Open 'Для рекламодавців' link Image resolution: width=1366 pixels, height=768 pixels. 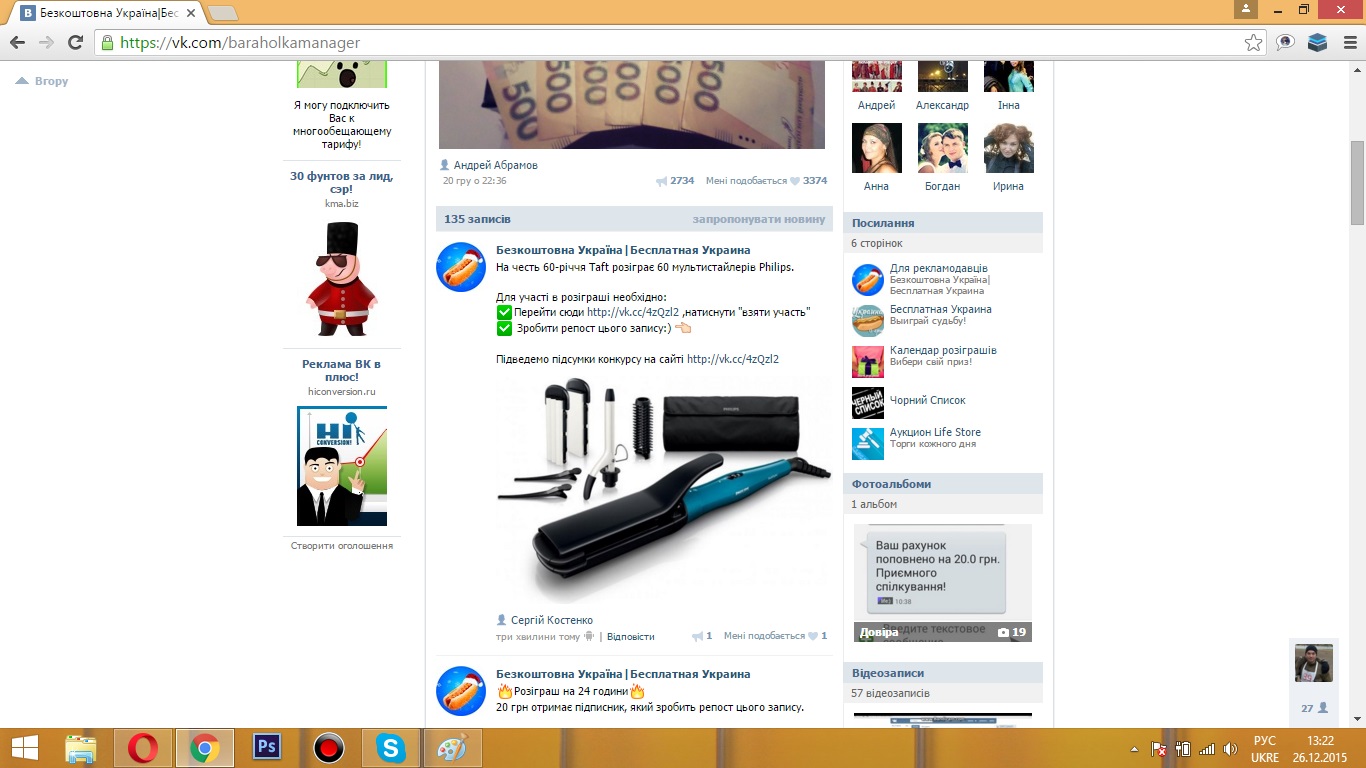[939, 268]
